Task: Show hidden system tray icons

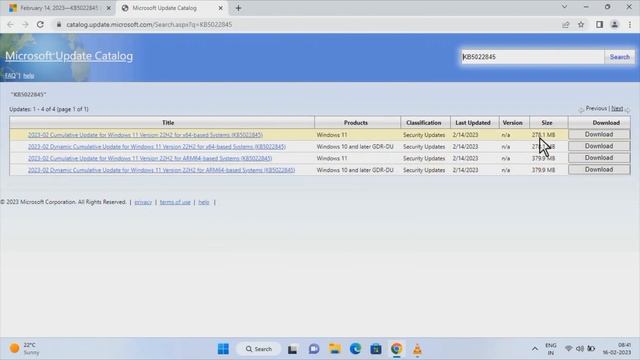Action: [535, 349]
